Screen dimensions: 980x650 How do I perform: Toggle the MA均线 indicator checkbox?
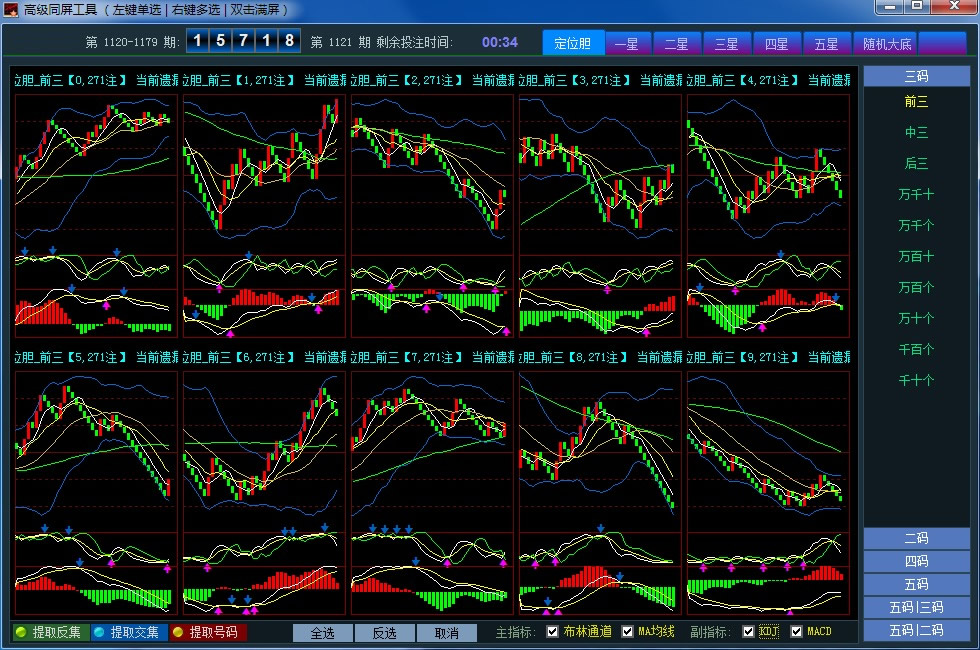(x=628, y=632)
